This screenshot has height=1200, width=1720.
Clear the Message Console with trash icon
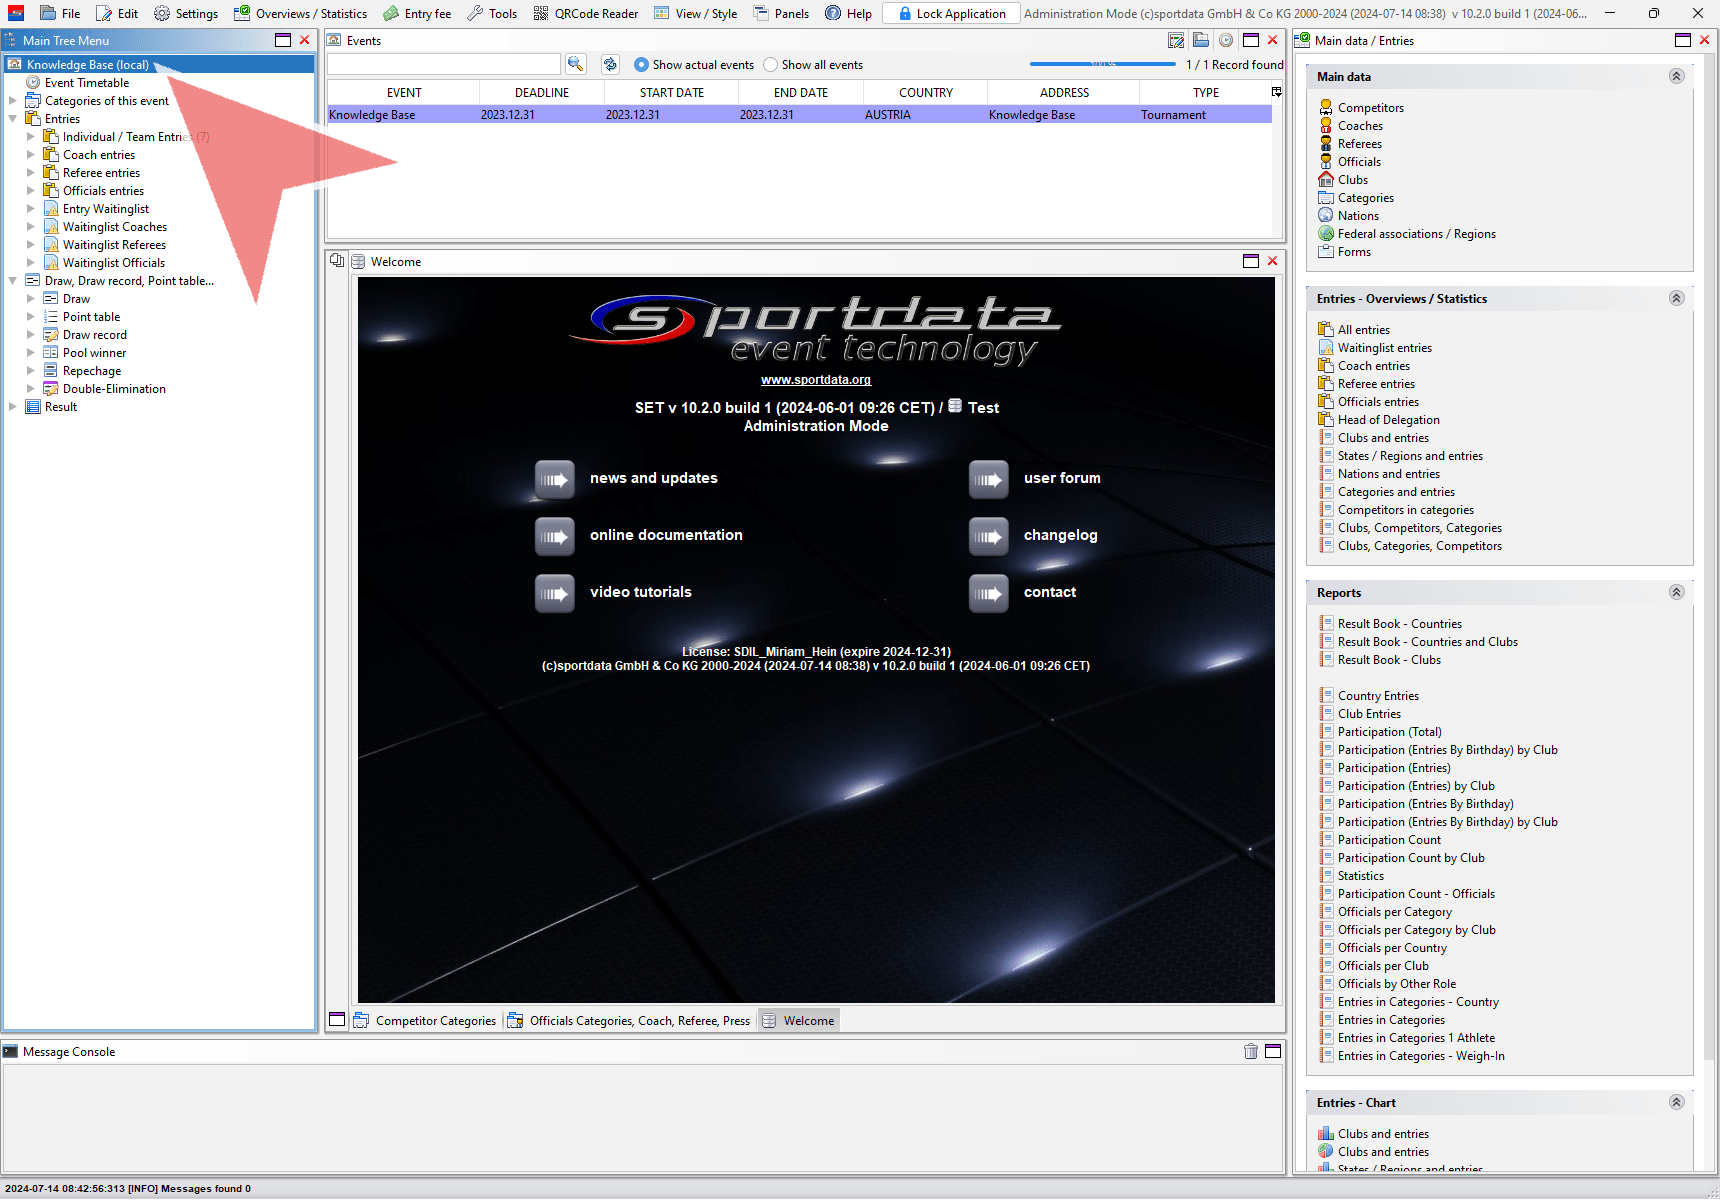click(x=1250, y=1051)
